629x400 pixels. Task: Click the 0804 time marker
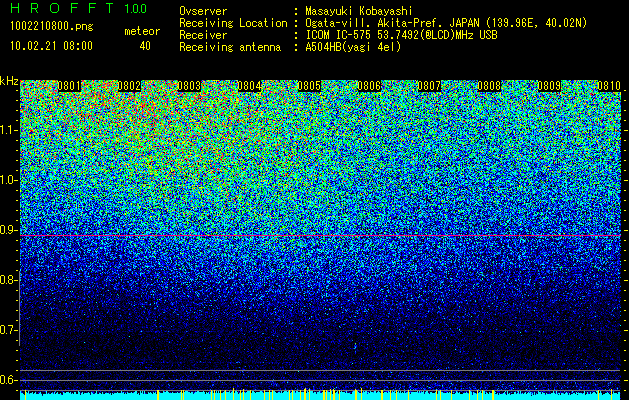tap(249, 86)
